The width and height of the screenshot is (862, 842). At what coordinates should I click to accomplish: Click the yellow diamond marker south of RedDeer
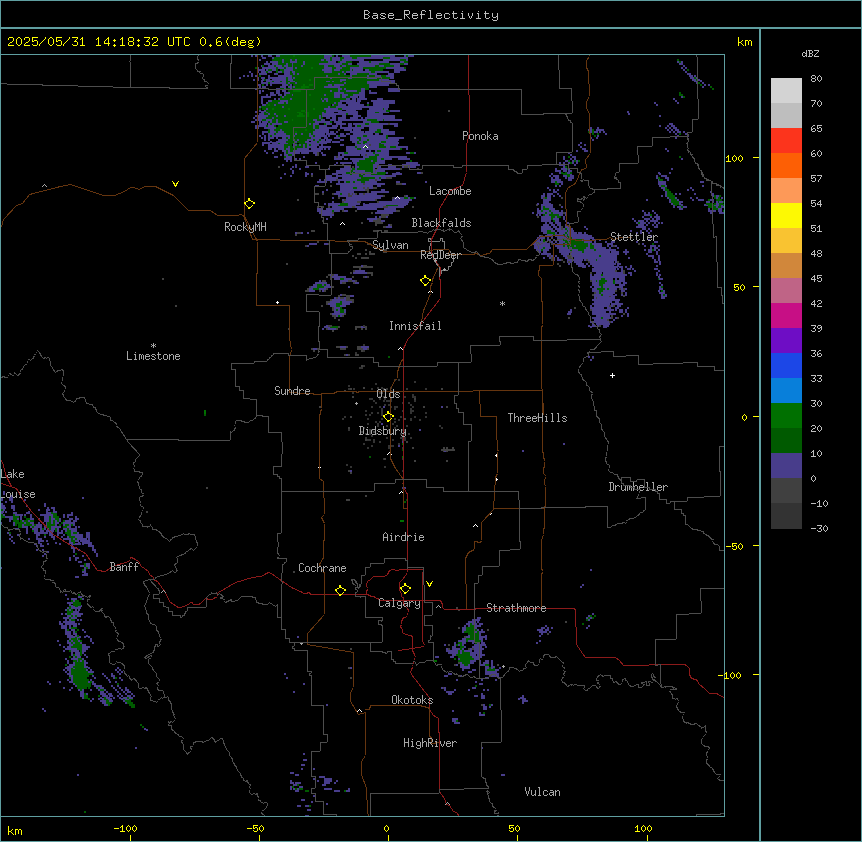tap(425, 281)
